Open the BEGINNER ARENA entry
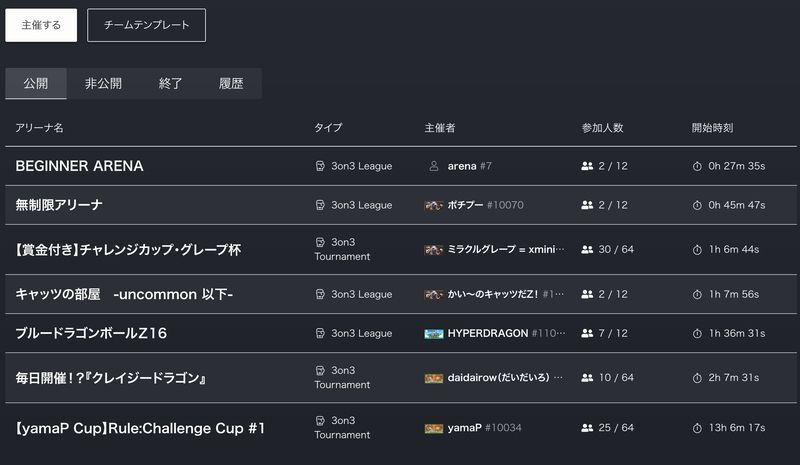Viewport: 800px width, 465px height. click(x=80, y=166)
